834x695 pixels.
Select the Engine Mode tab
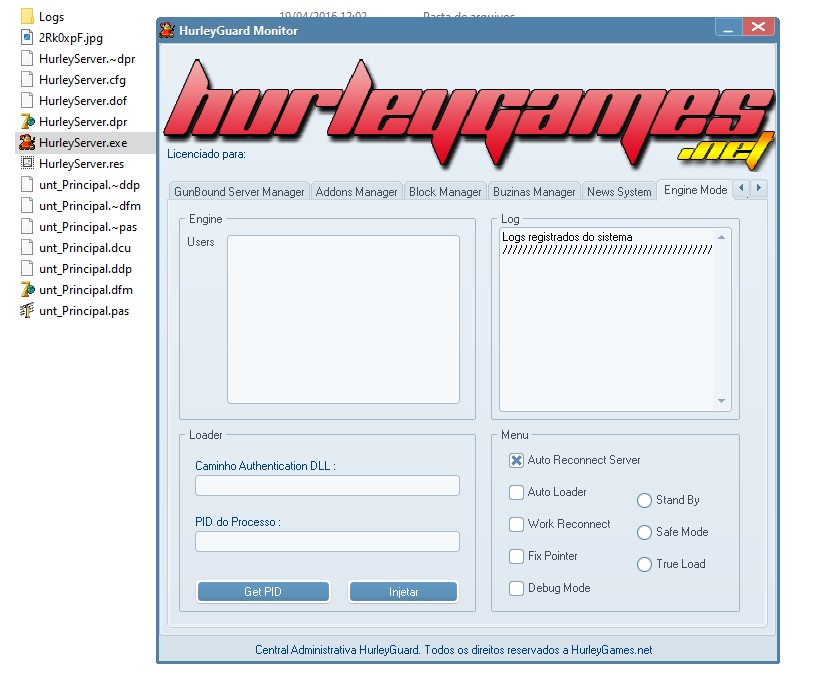pyautogui.click(x=695, y=190)
